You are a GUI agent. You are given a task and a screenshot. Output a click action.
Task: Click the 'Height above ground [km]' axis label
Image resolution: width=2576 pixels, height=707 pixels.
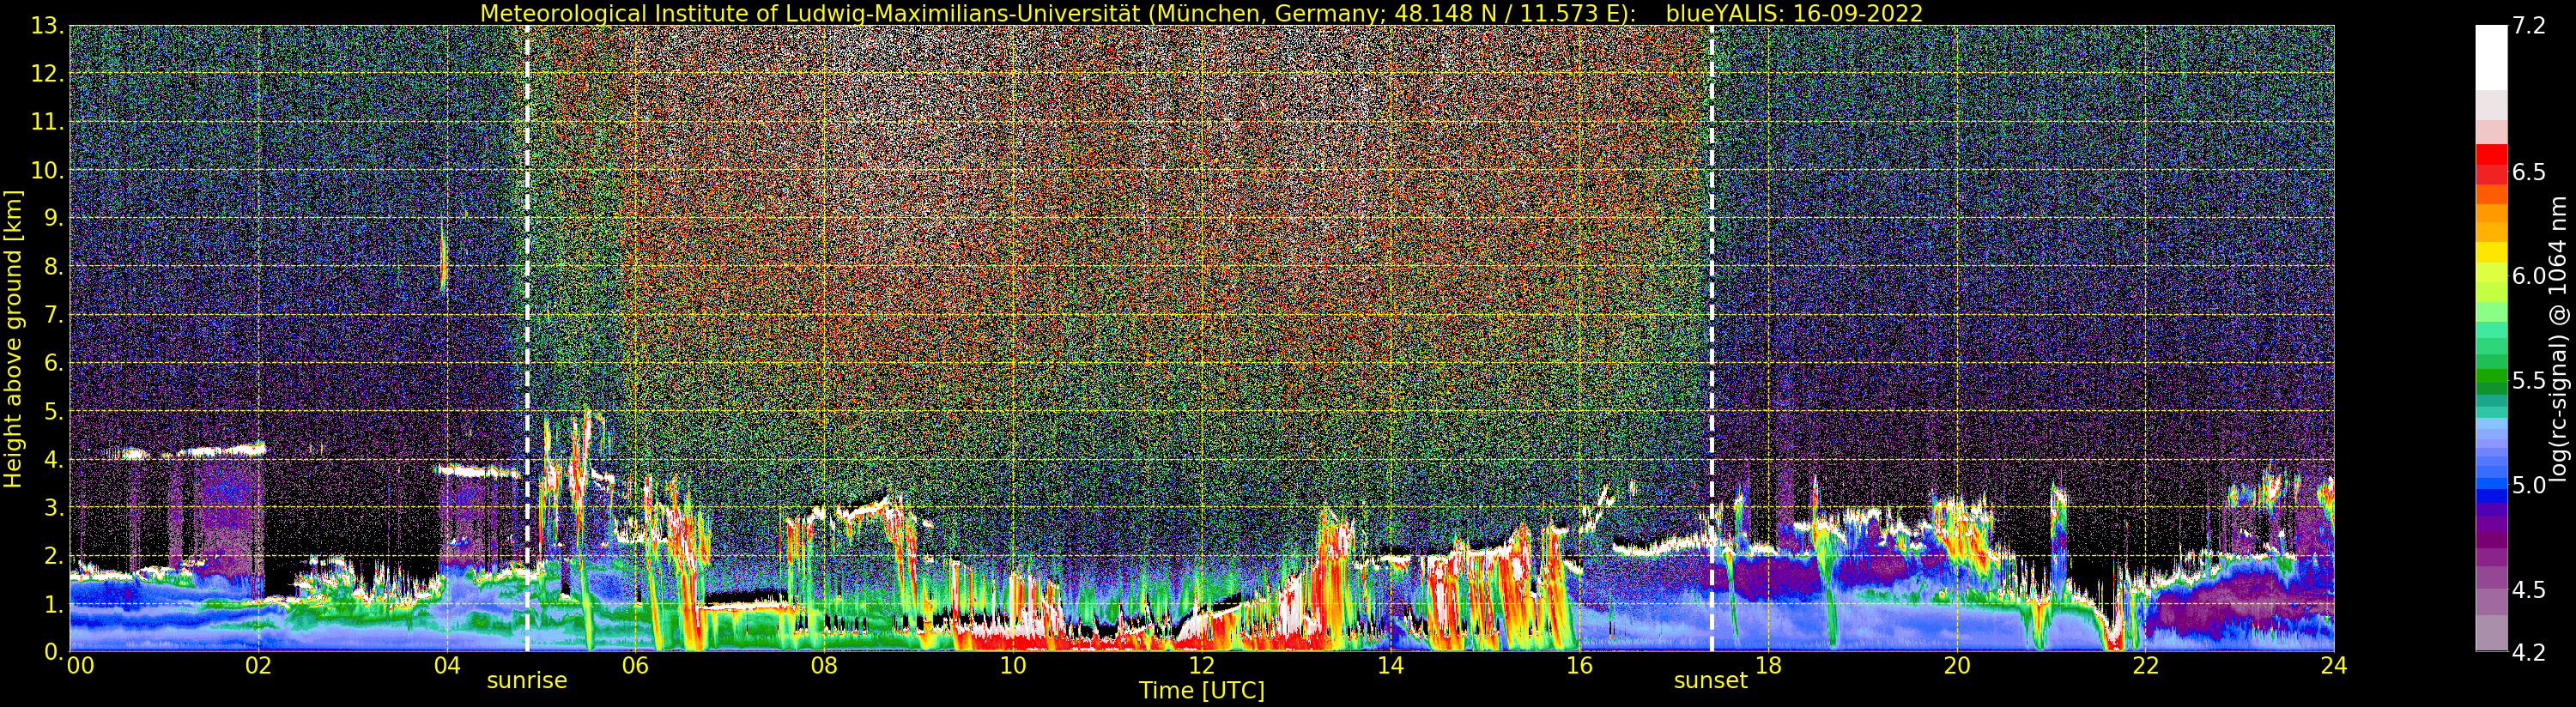click(x=13, y=339)
